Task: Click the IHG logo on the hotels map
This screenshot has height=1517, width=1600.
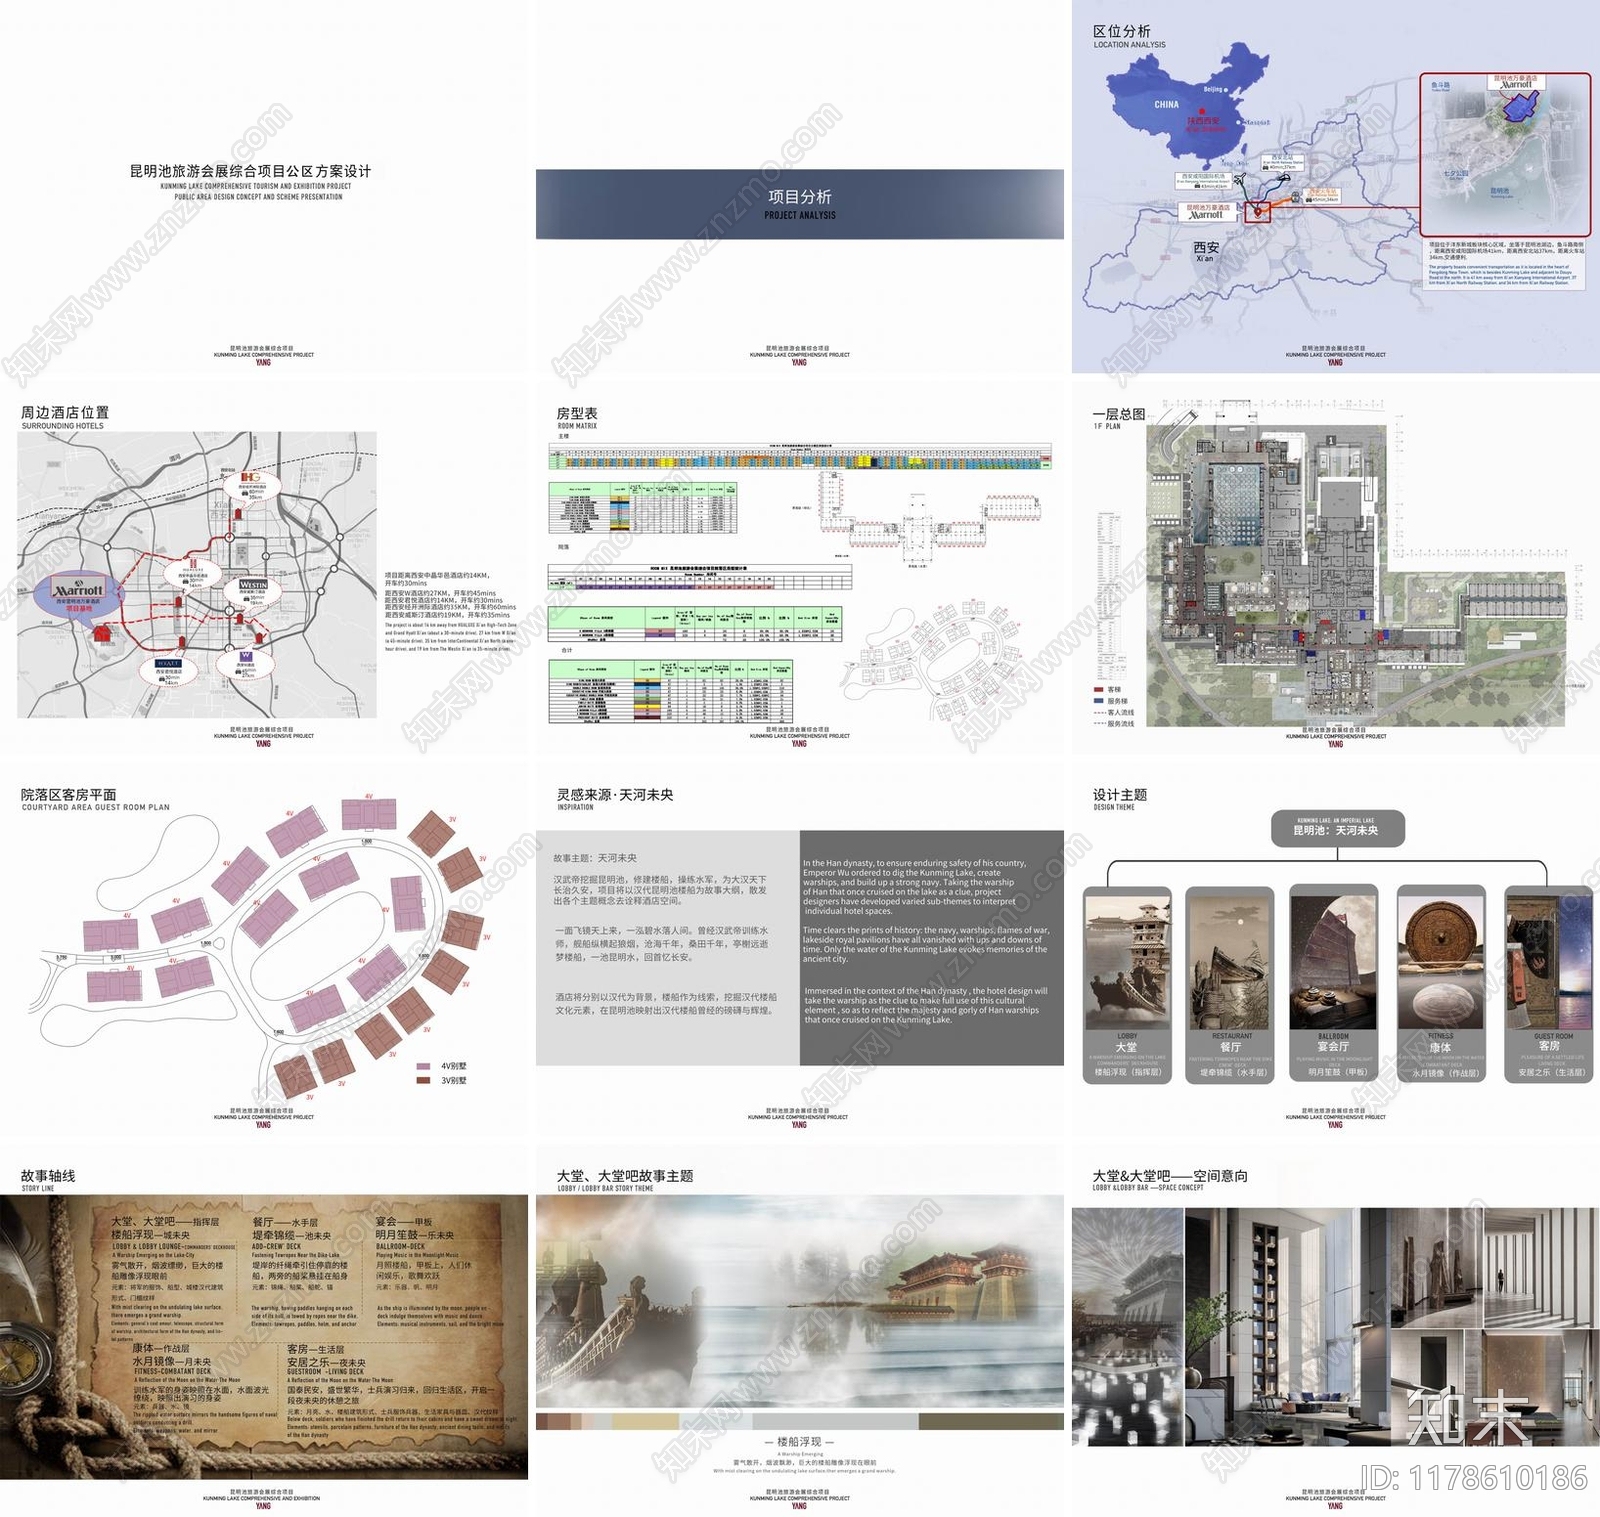Action: click(250, 478)
